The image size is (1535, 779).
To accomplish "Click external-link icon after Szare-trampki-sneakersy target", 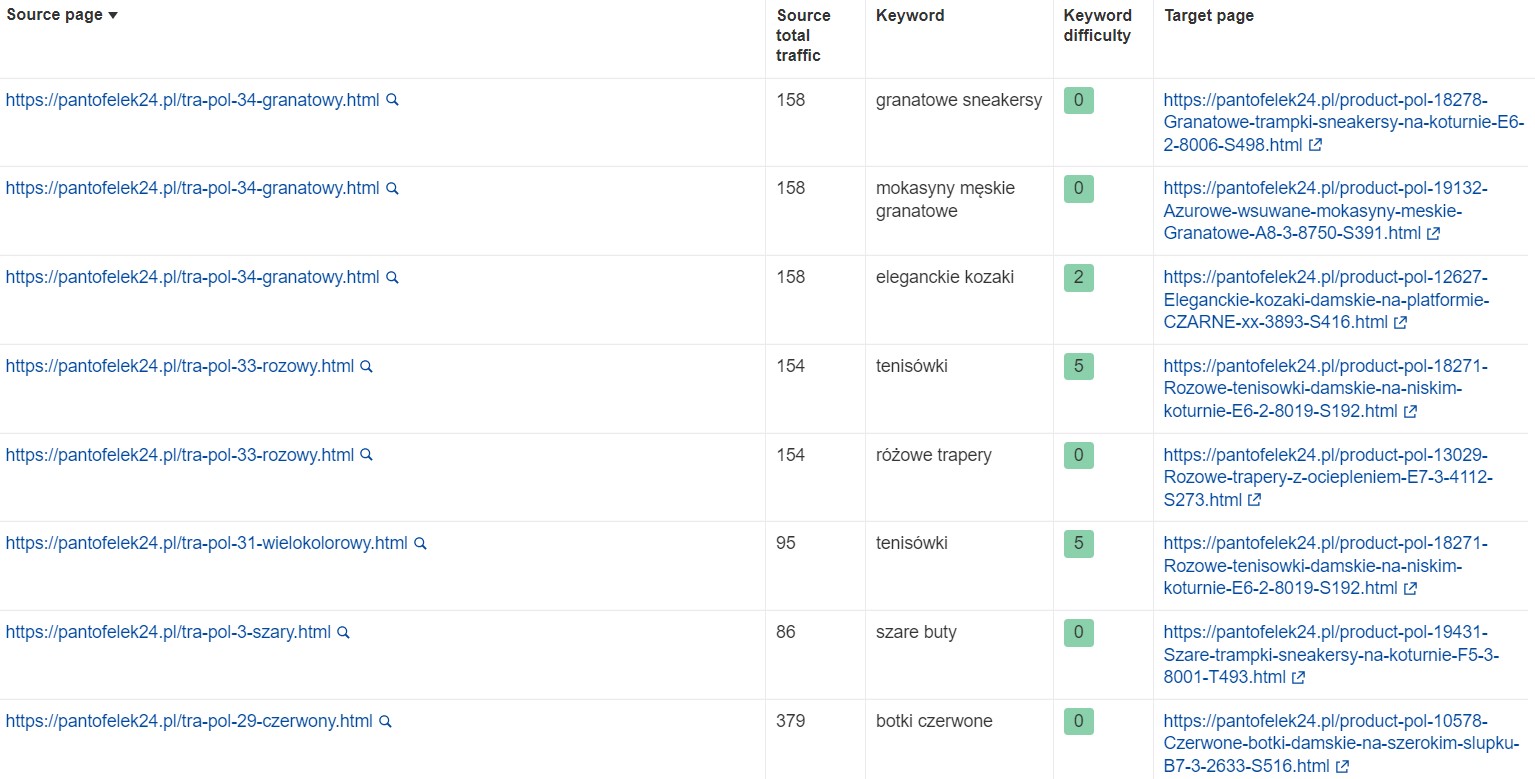I will pos(1299,677).
